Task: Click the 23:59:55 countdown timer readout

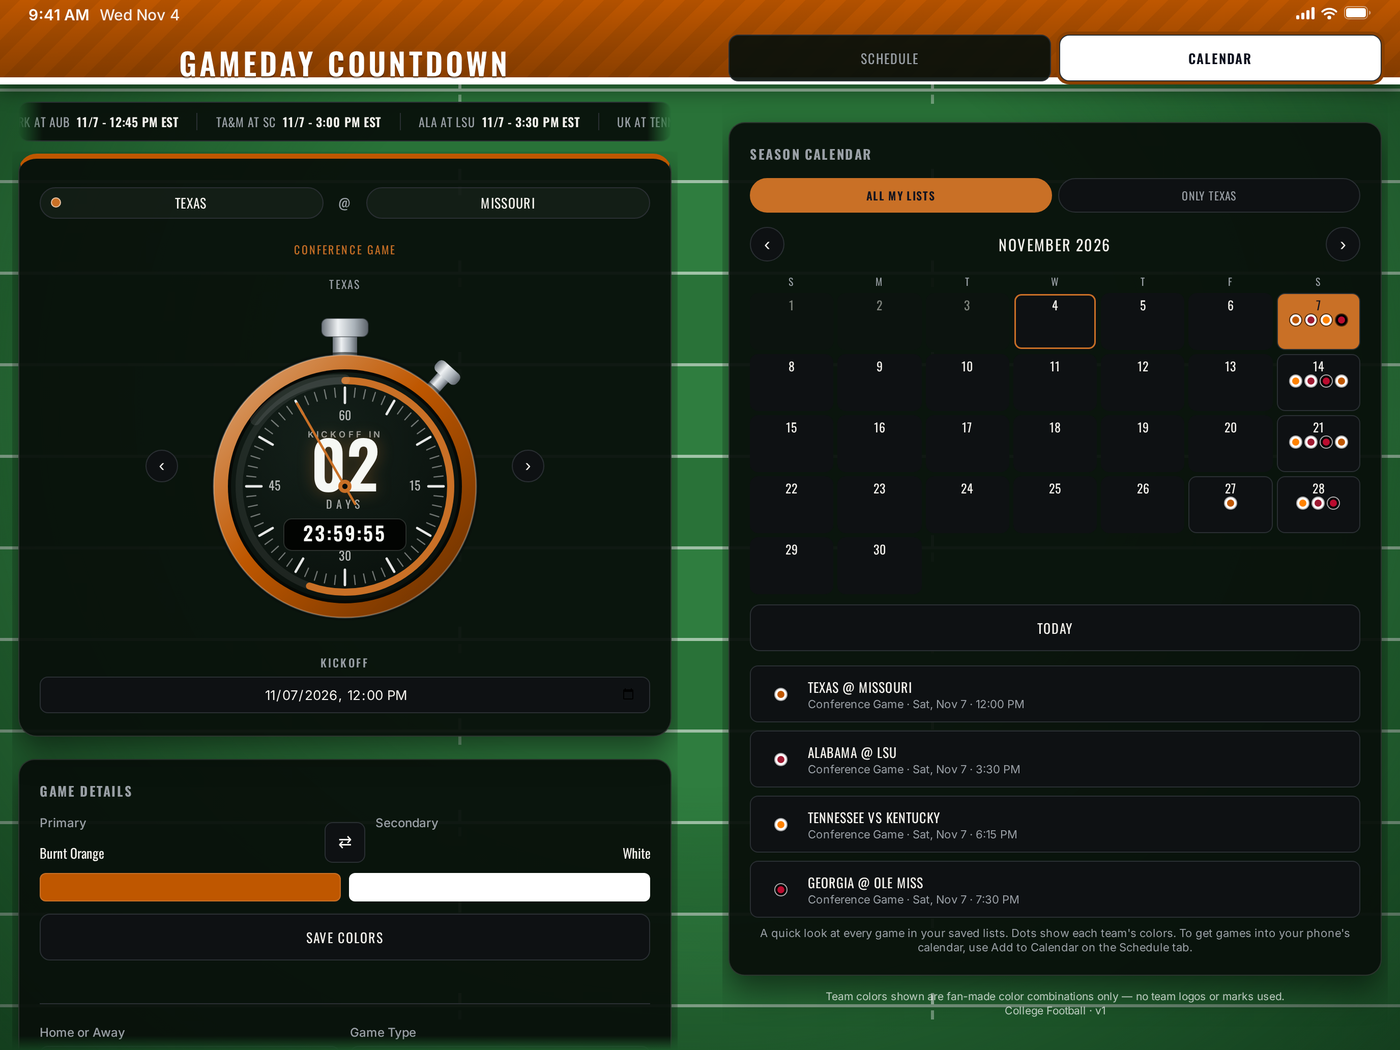Action: coord(345,534)
